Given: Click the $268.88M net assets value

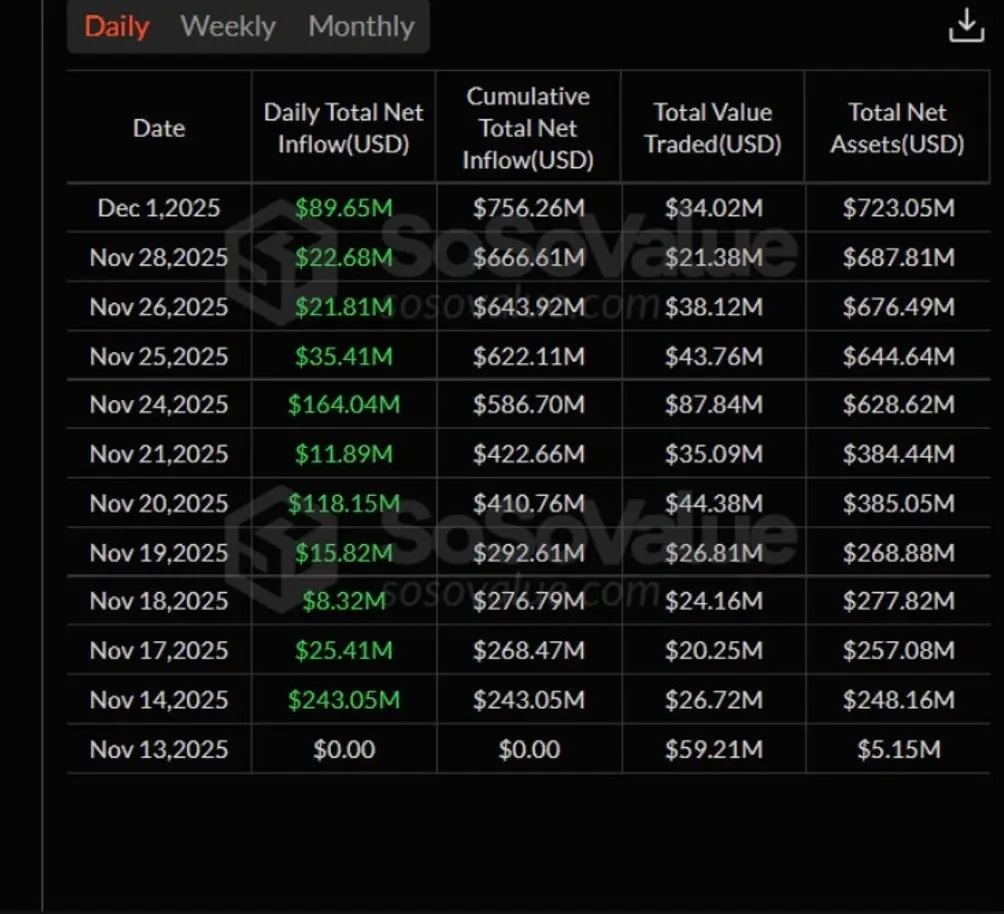Looking at the screenshot, I should [x=899, y=552].
